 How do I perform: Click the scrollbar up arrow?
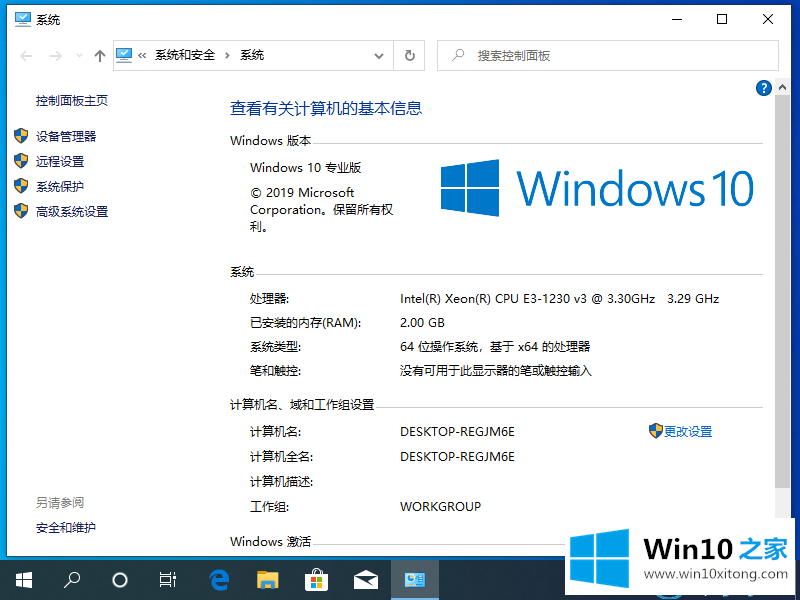782,88
